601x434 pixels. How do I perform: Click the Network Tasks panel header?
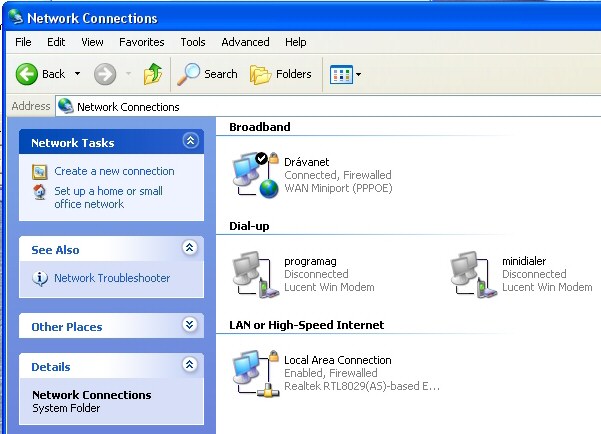point(111,142)
